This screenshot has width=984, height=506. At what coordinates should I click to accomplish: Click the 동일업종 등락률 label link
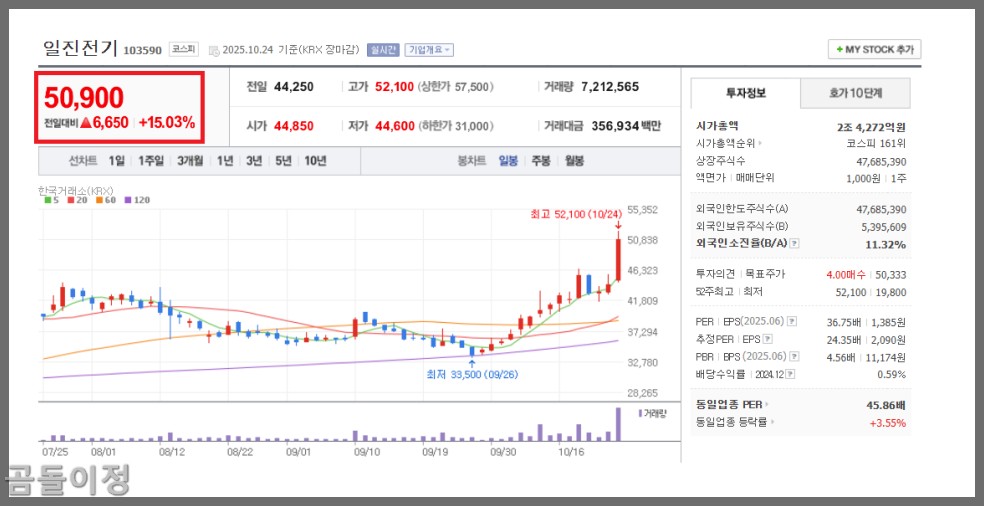(x=731, y=423)
